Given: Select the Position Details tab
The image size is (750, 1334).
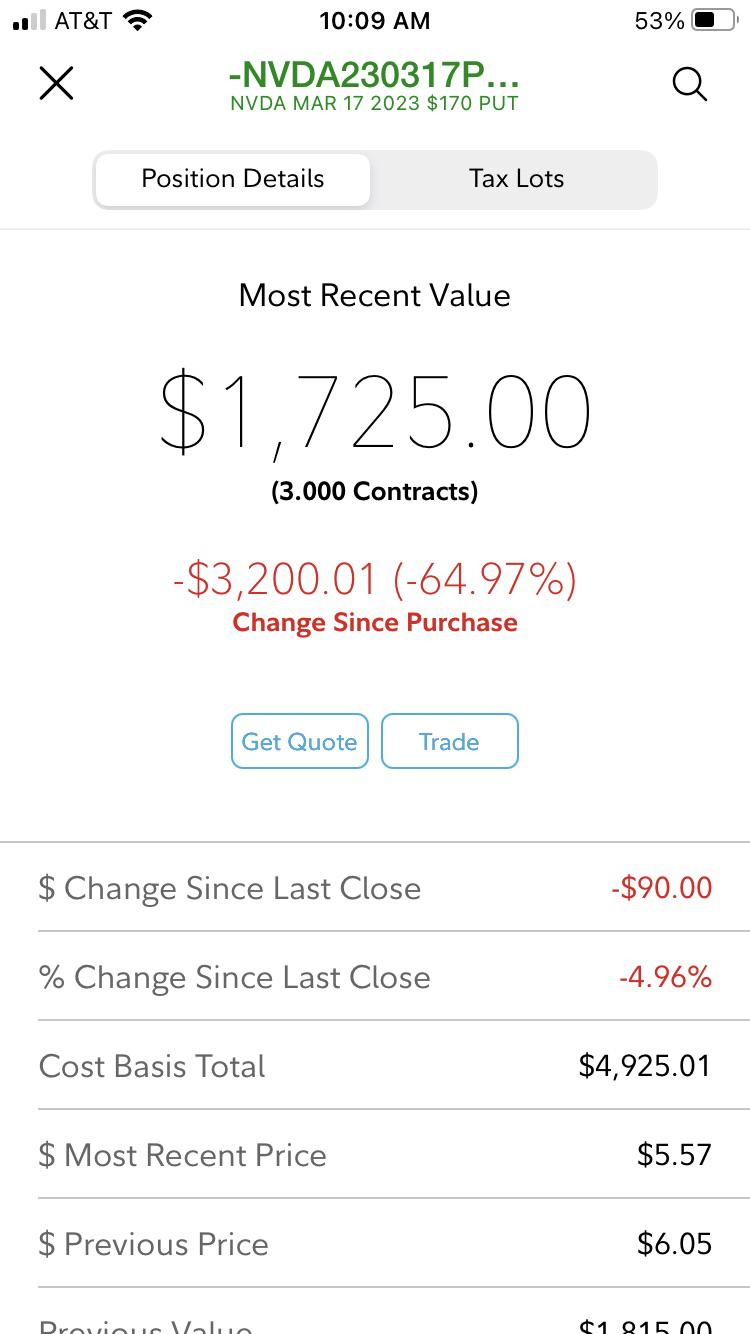Looking at the screenshot, I should (233, 179).
